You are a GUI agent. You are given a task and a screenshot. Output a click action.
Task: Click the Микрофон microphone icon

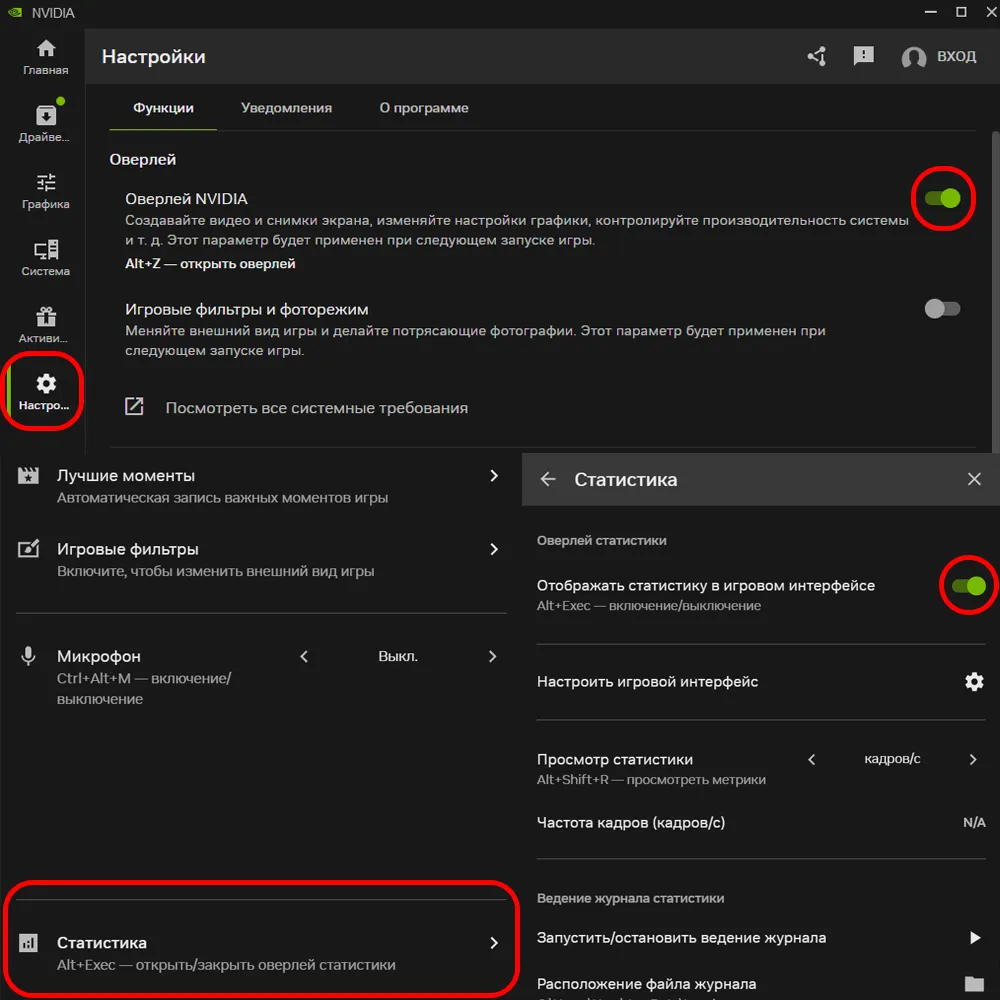[28, 656]
